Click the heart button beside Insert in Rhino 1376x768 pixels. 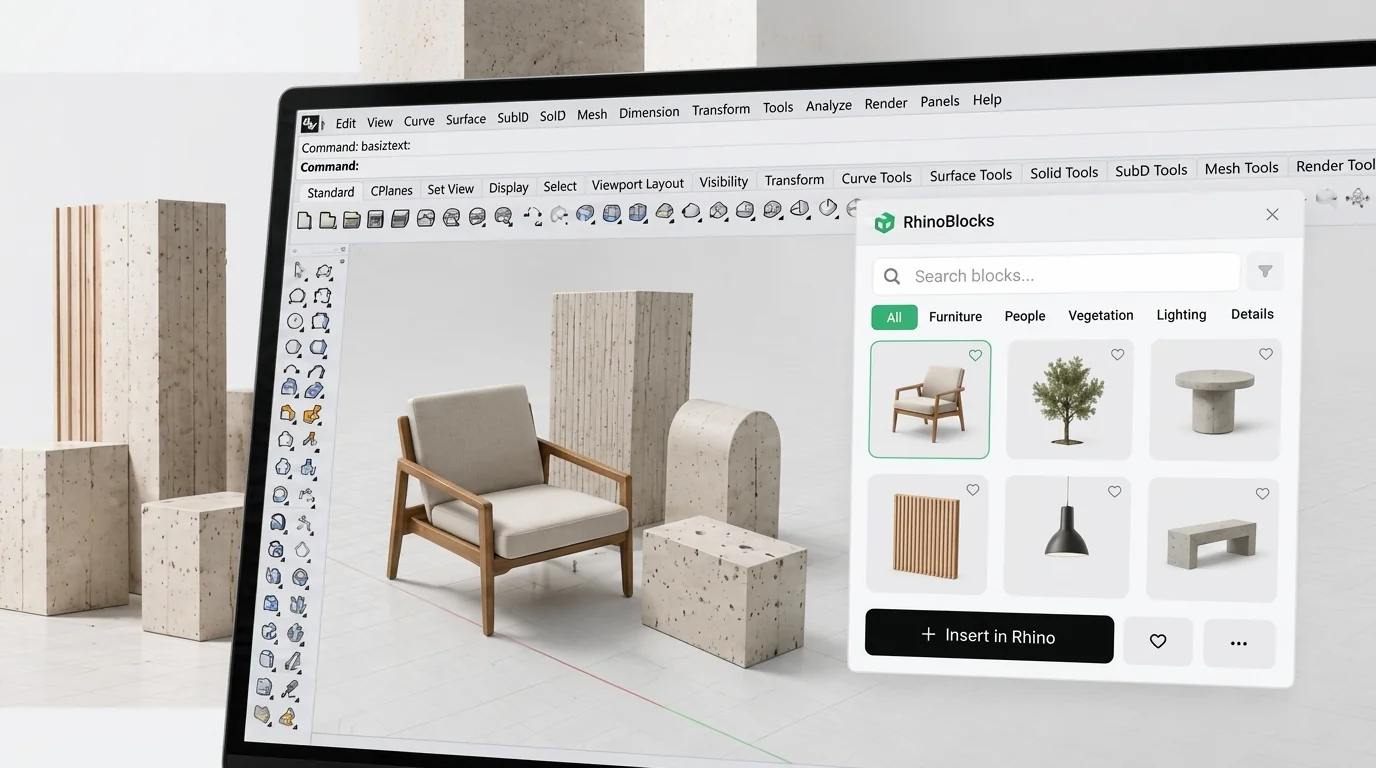pyautogui.click(x=1158, y=641)
